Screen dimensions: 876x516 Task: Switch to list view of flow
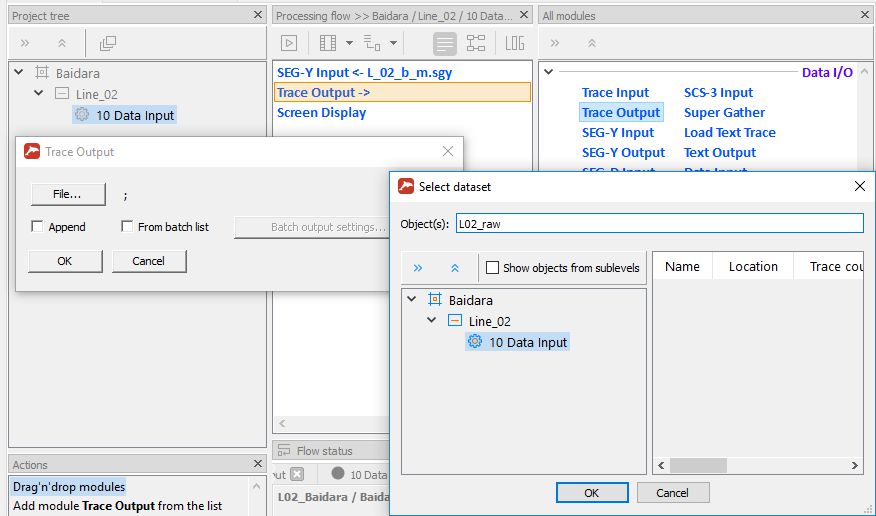click(x=445, y=43)
